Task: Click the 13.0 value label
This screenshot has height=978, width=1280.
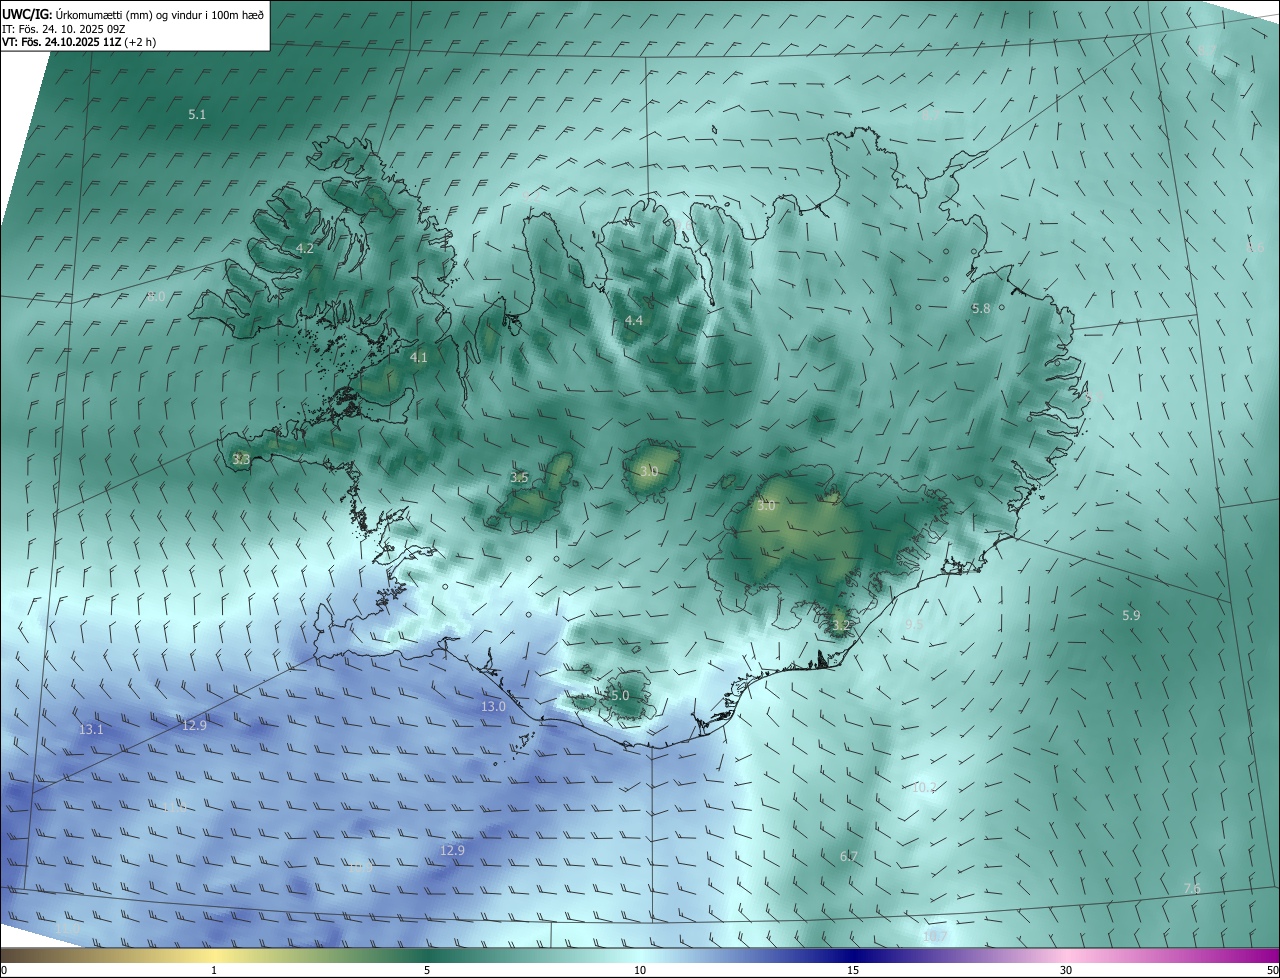Action: coord(494,707)
